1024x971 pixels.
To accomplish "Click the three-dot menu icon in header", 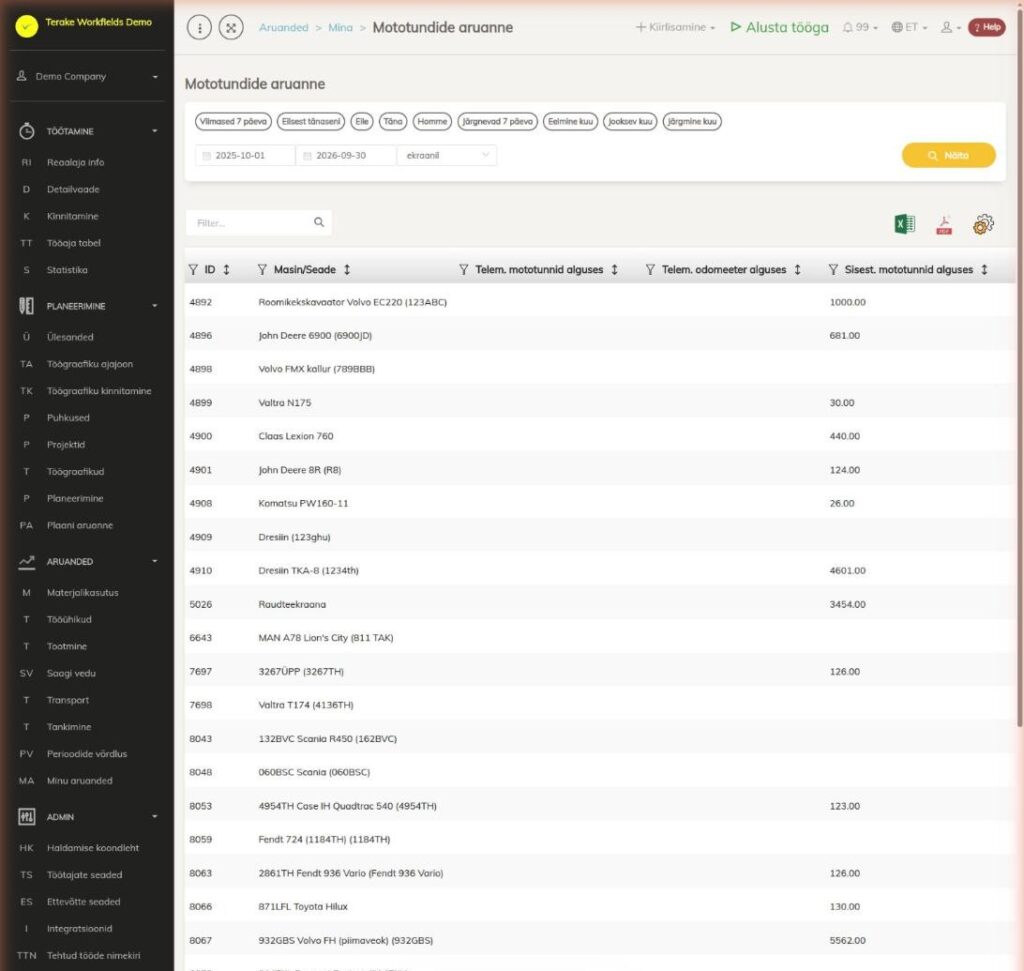I will (x=199, y=27).
